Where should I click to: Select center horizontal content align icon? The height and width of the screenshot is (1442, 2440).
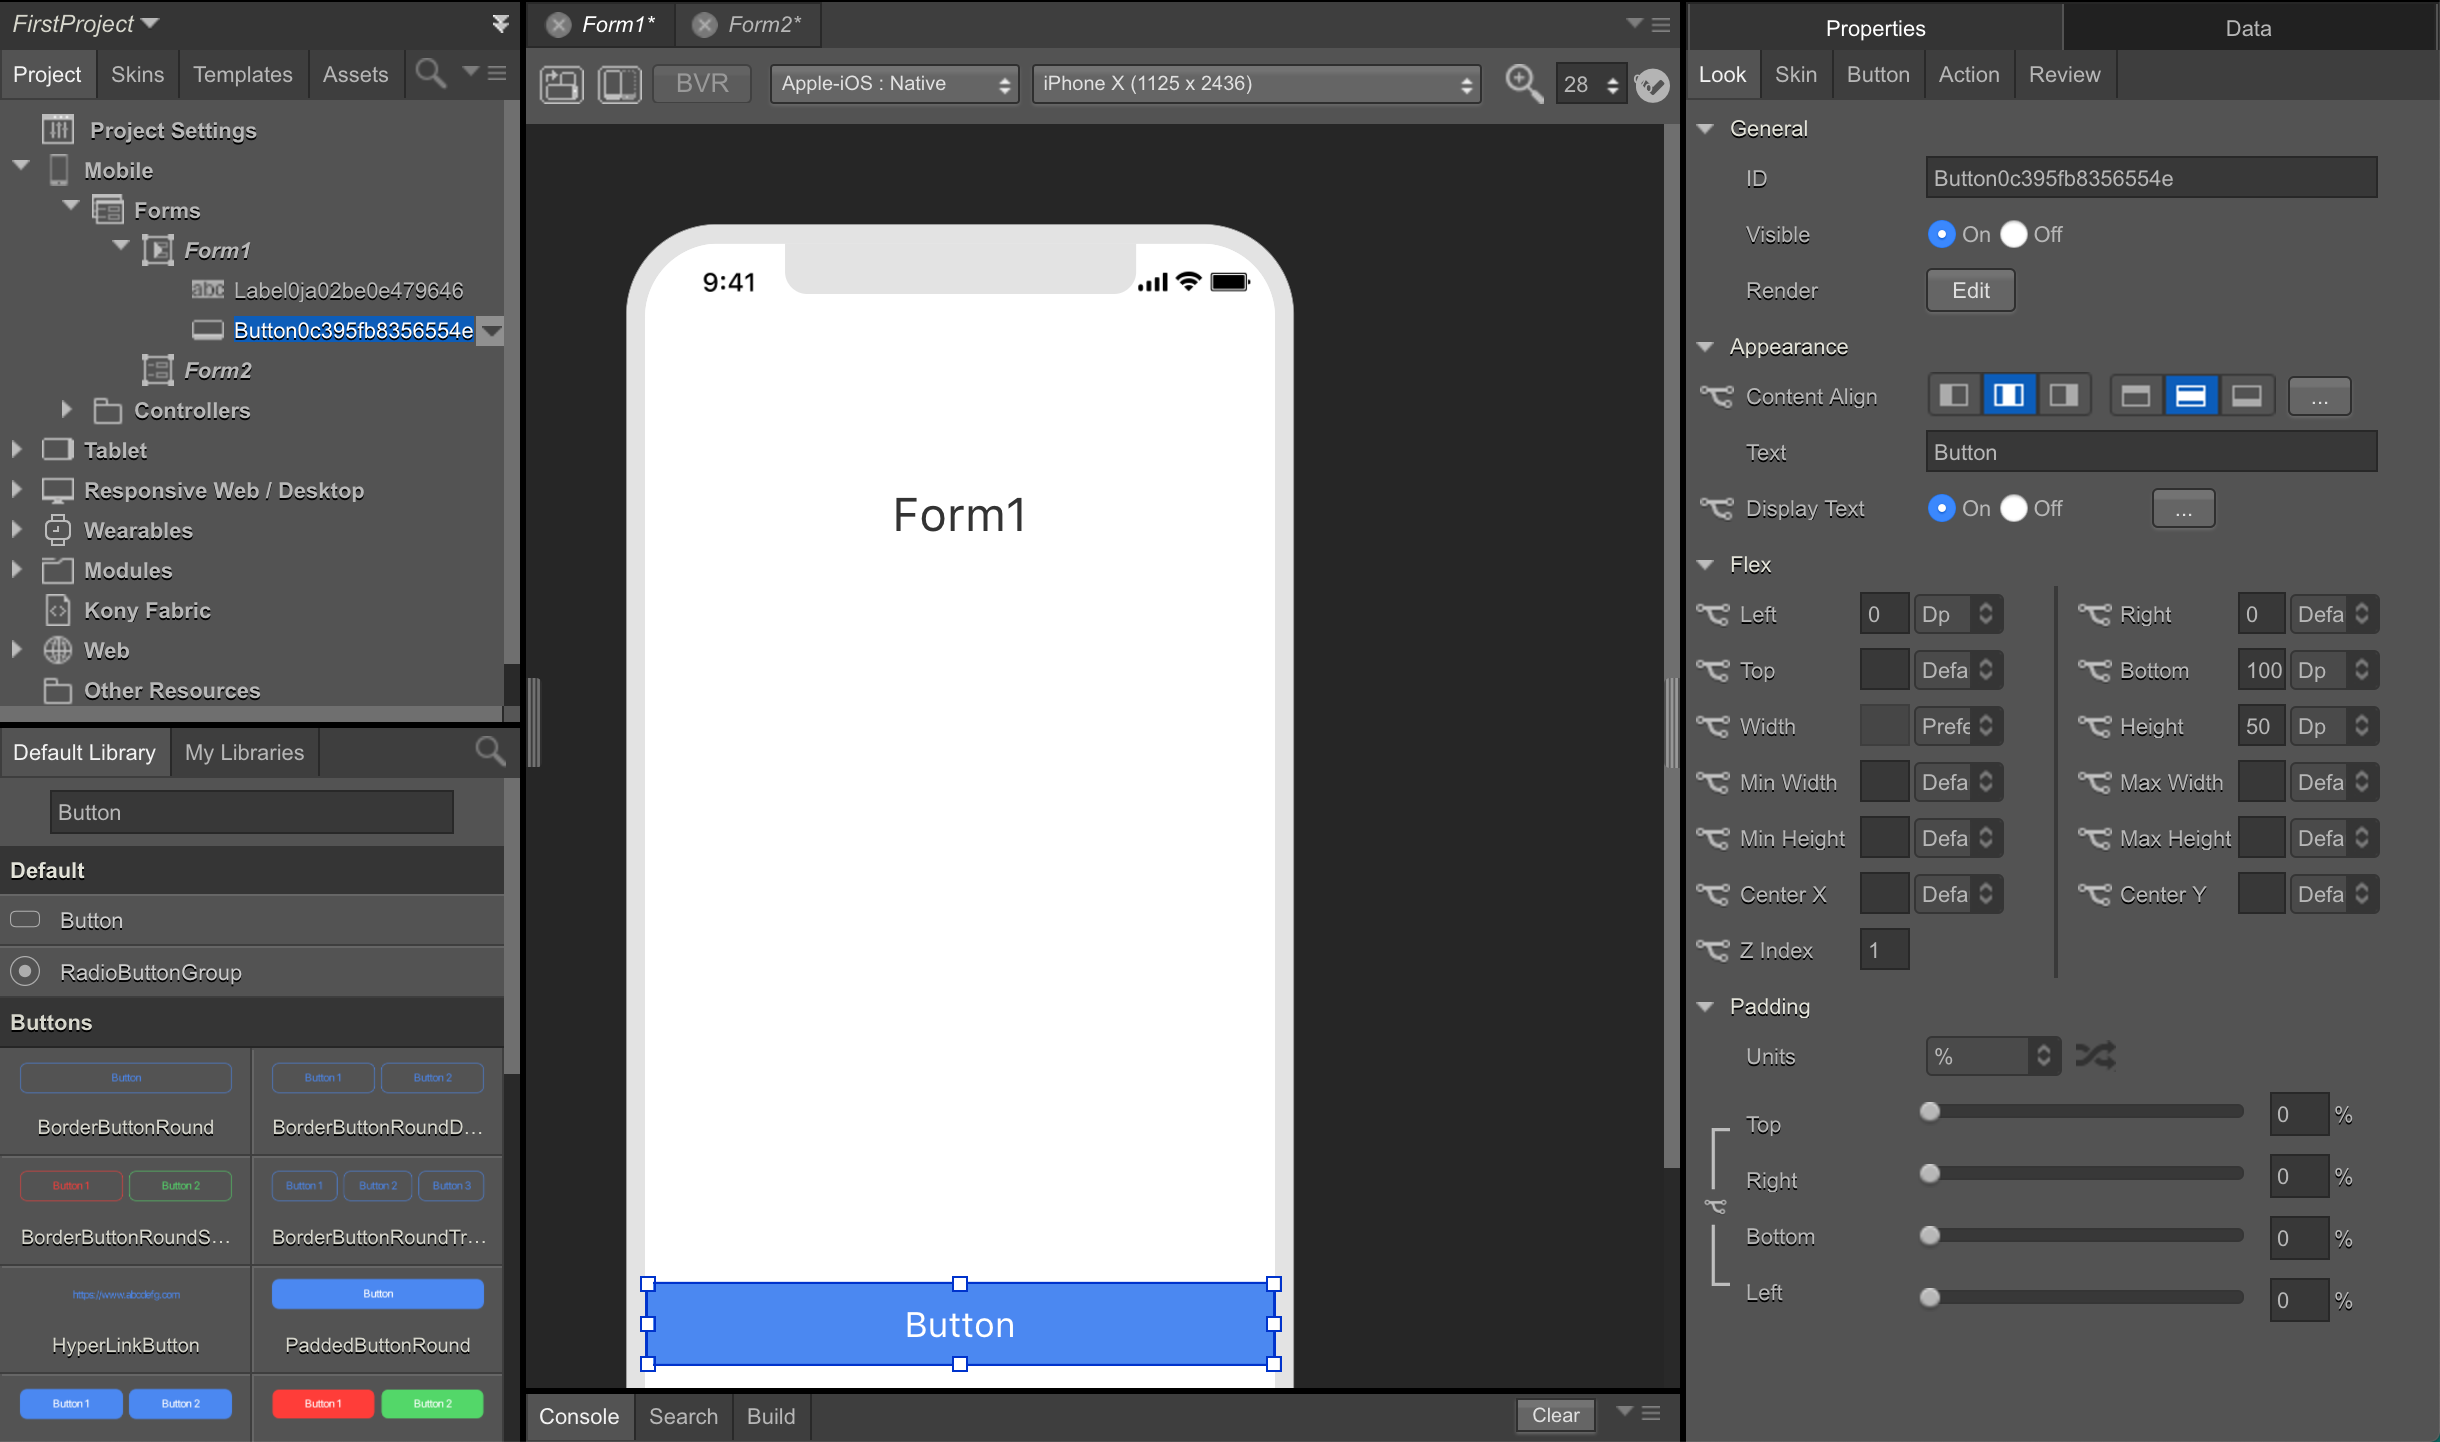2008,396
